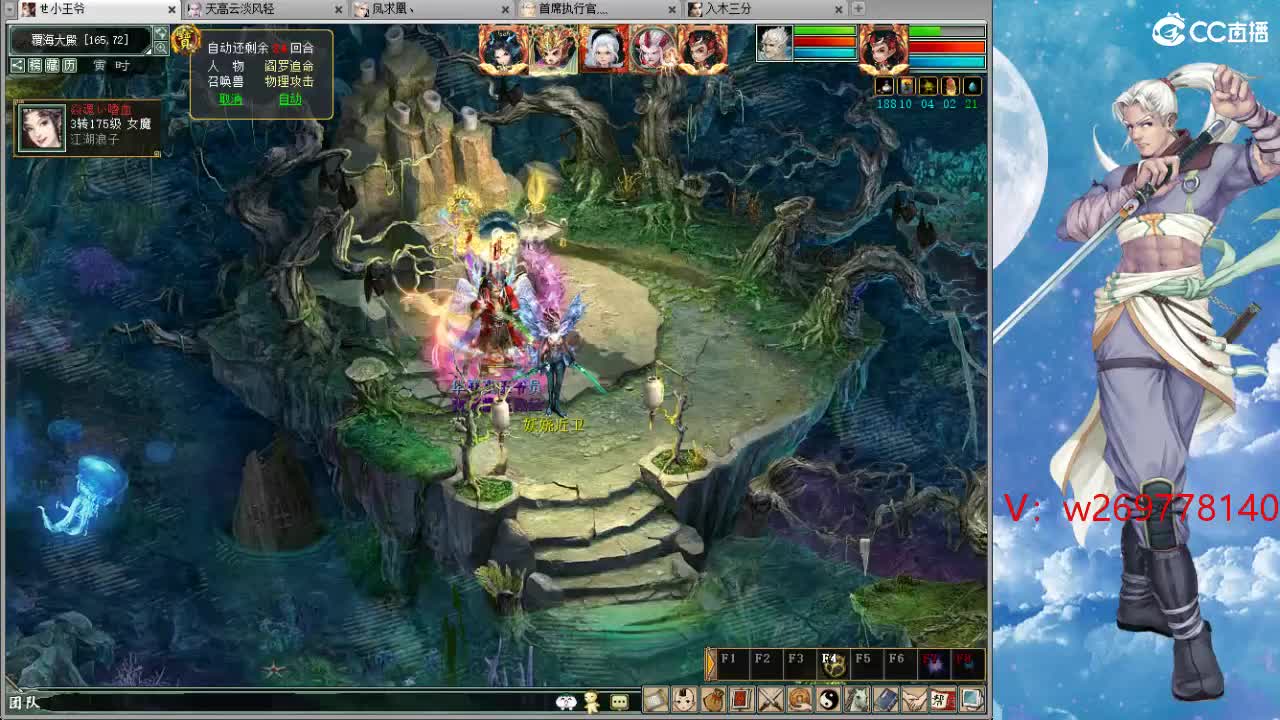Click the buff icon showing 04

pyautogui.click(x=928, y=87)
